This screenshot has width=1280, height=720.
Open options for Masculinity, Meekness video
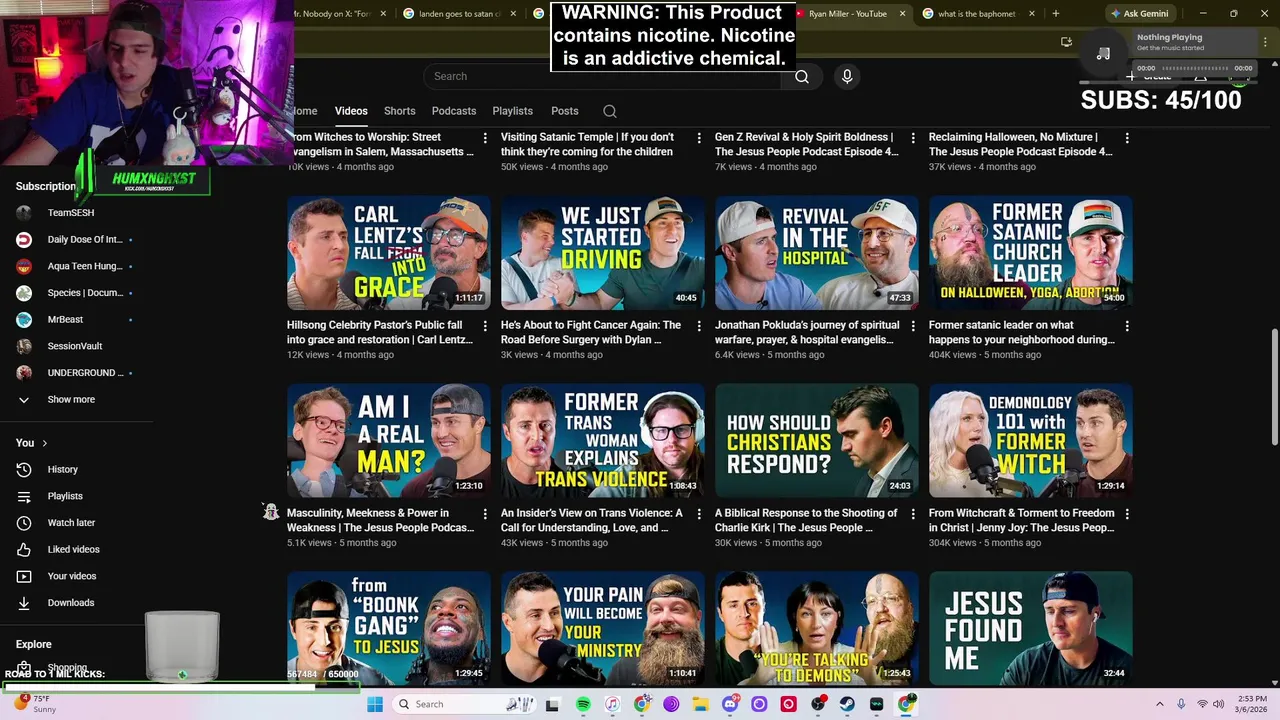[x=485, y=514]
